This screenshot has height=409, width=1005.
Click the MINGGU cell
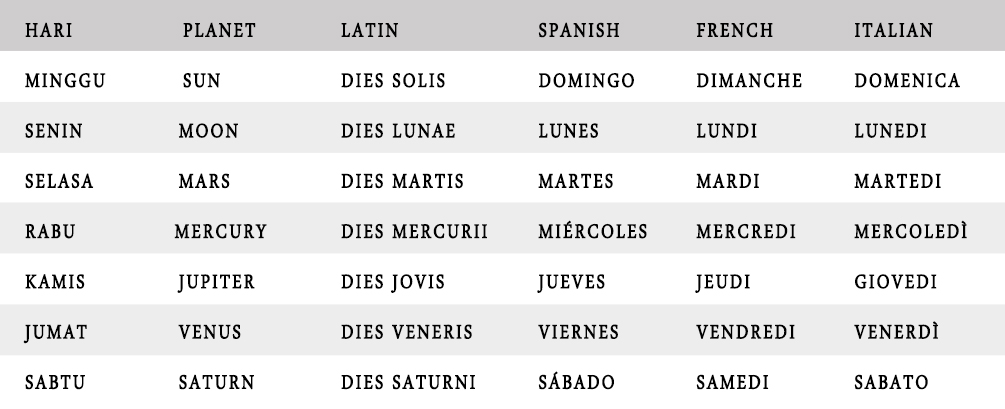tap(65, 81)
